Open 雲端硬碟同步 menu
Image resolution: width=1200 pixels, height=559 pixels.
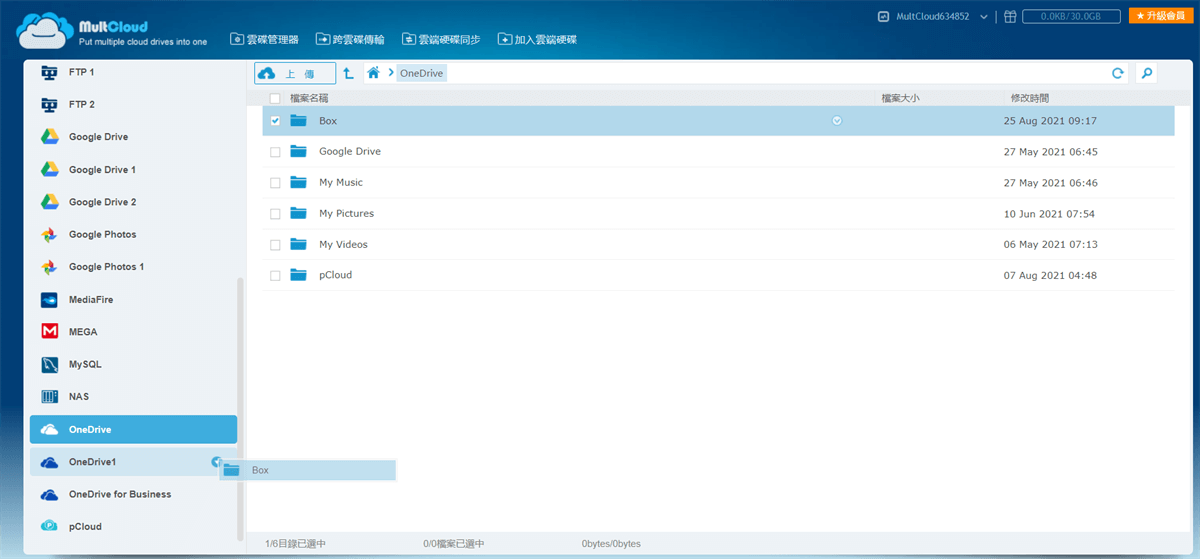(x=441, y=39)
